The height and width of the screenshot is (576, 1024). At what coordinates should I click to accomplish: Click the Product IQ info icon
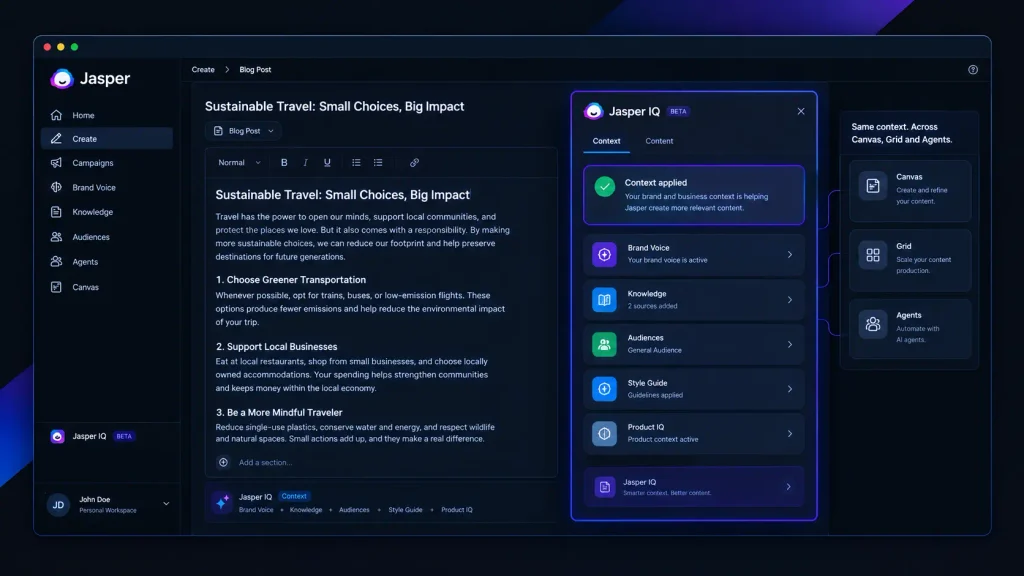click(x=604, y=434)
